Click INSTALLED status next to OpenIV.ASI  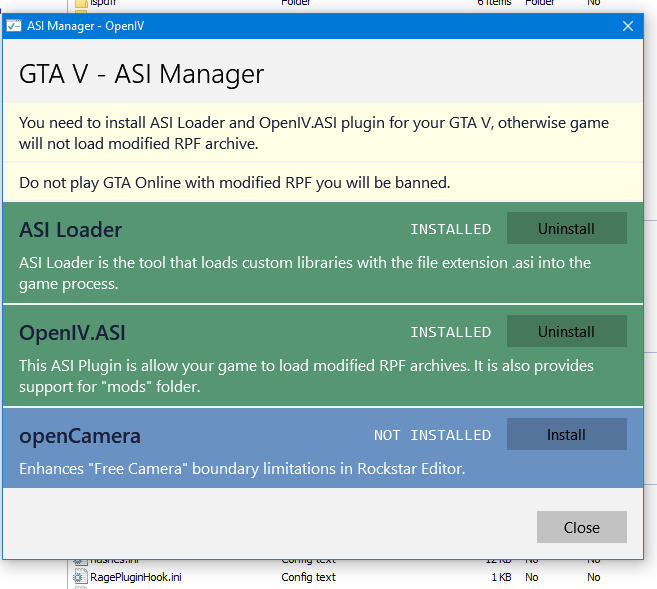(450, 332)
